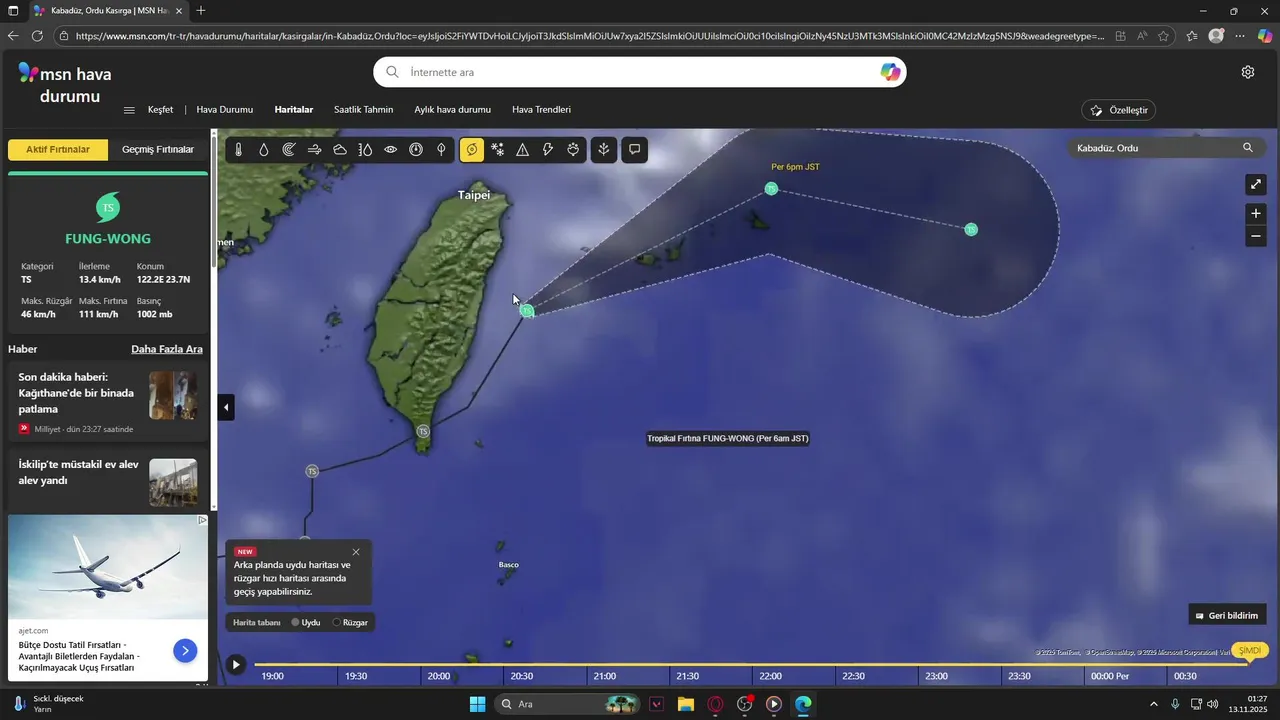Click the airplane ad image thumbnail

108,567
